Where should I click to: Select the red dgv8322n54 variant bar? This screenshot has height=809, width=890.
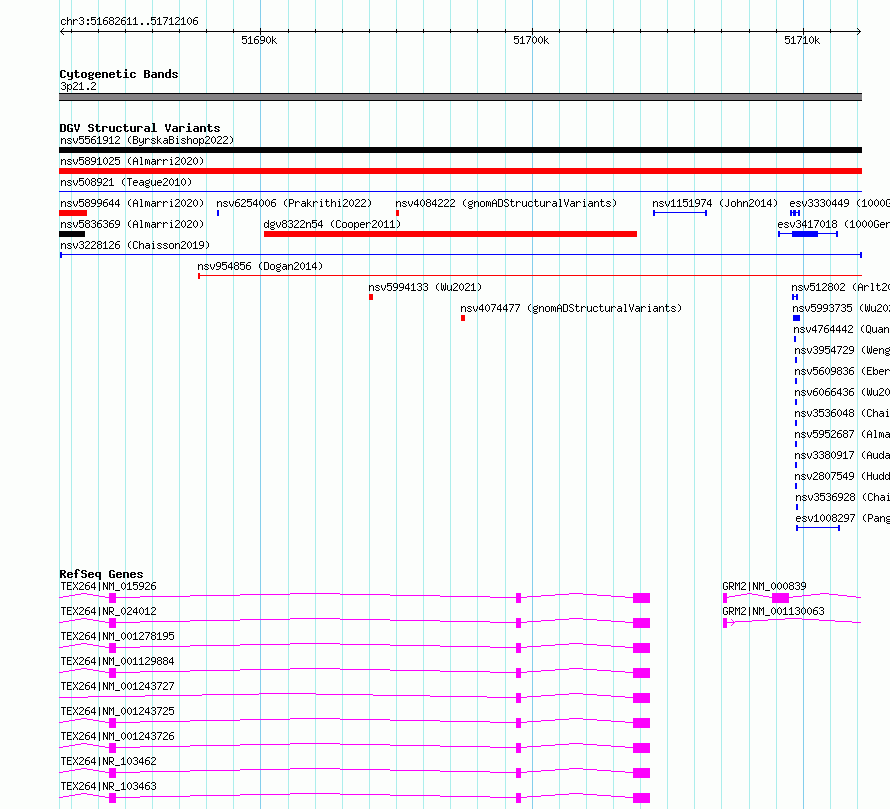tap(451, 234)
